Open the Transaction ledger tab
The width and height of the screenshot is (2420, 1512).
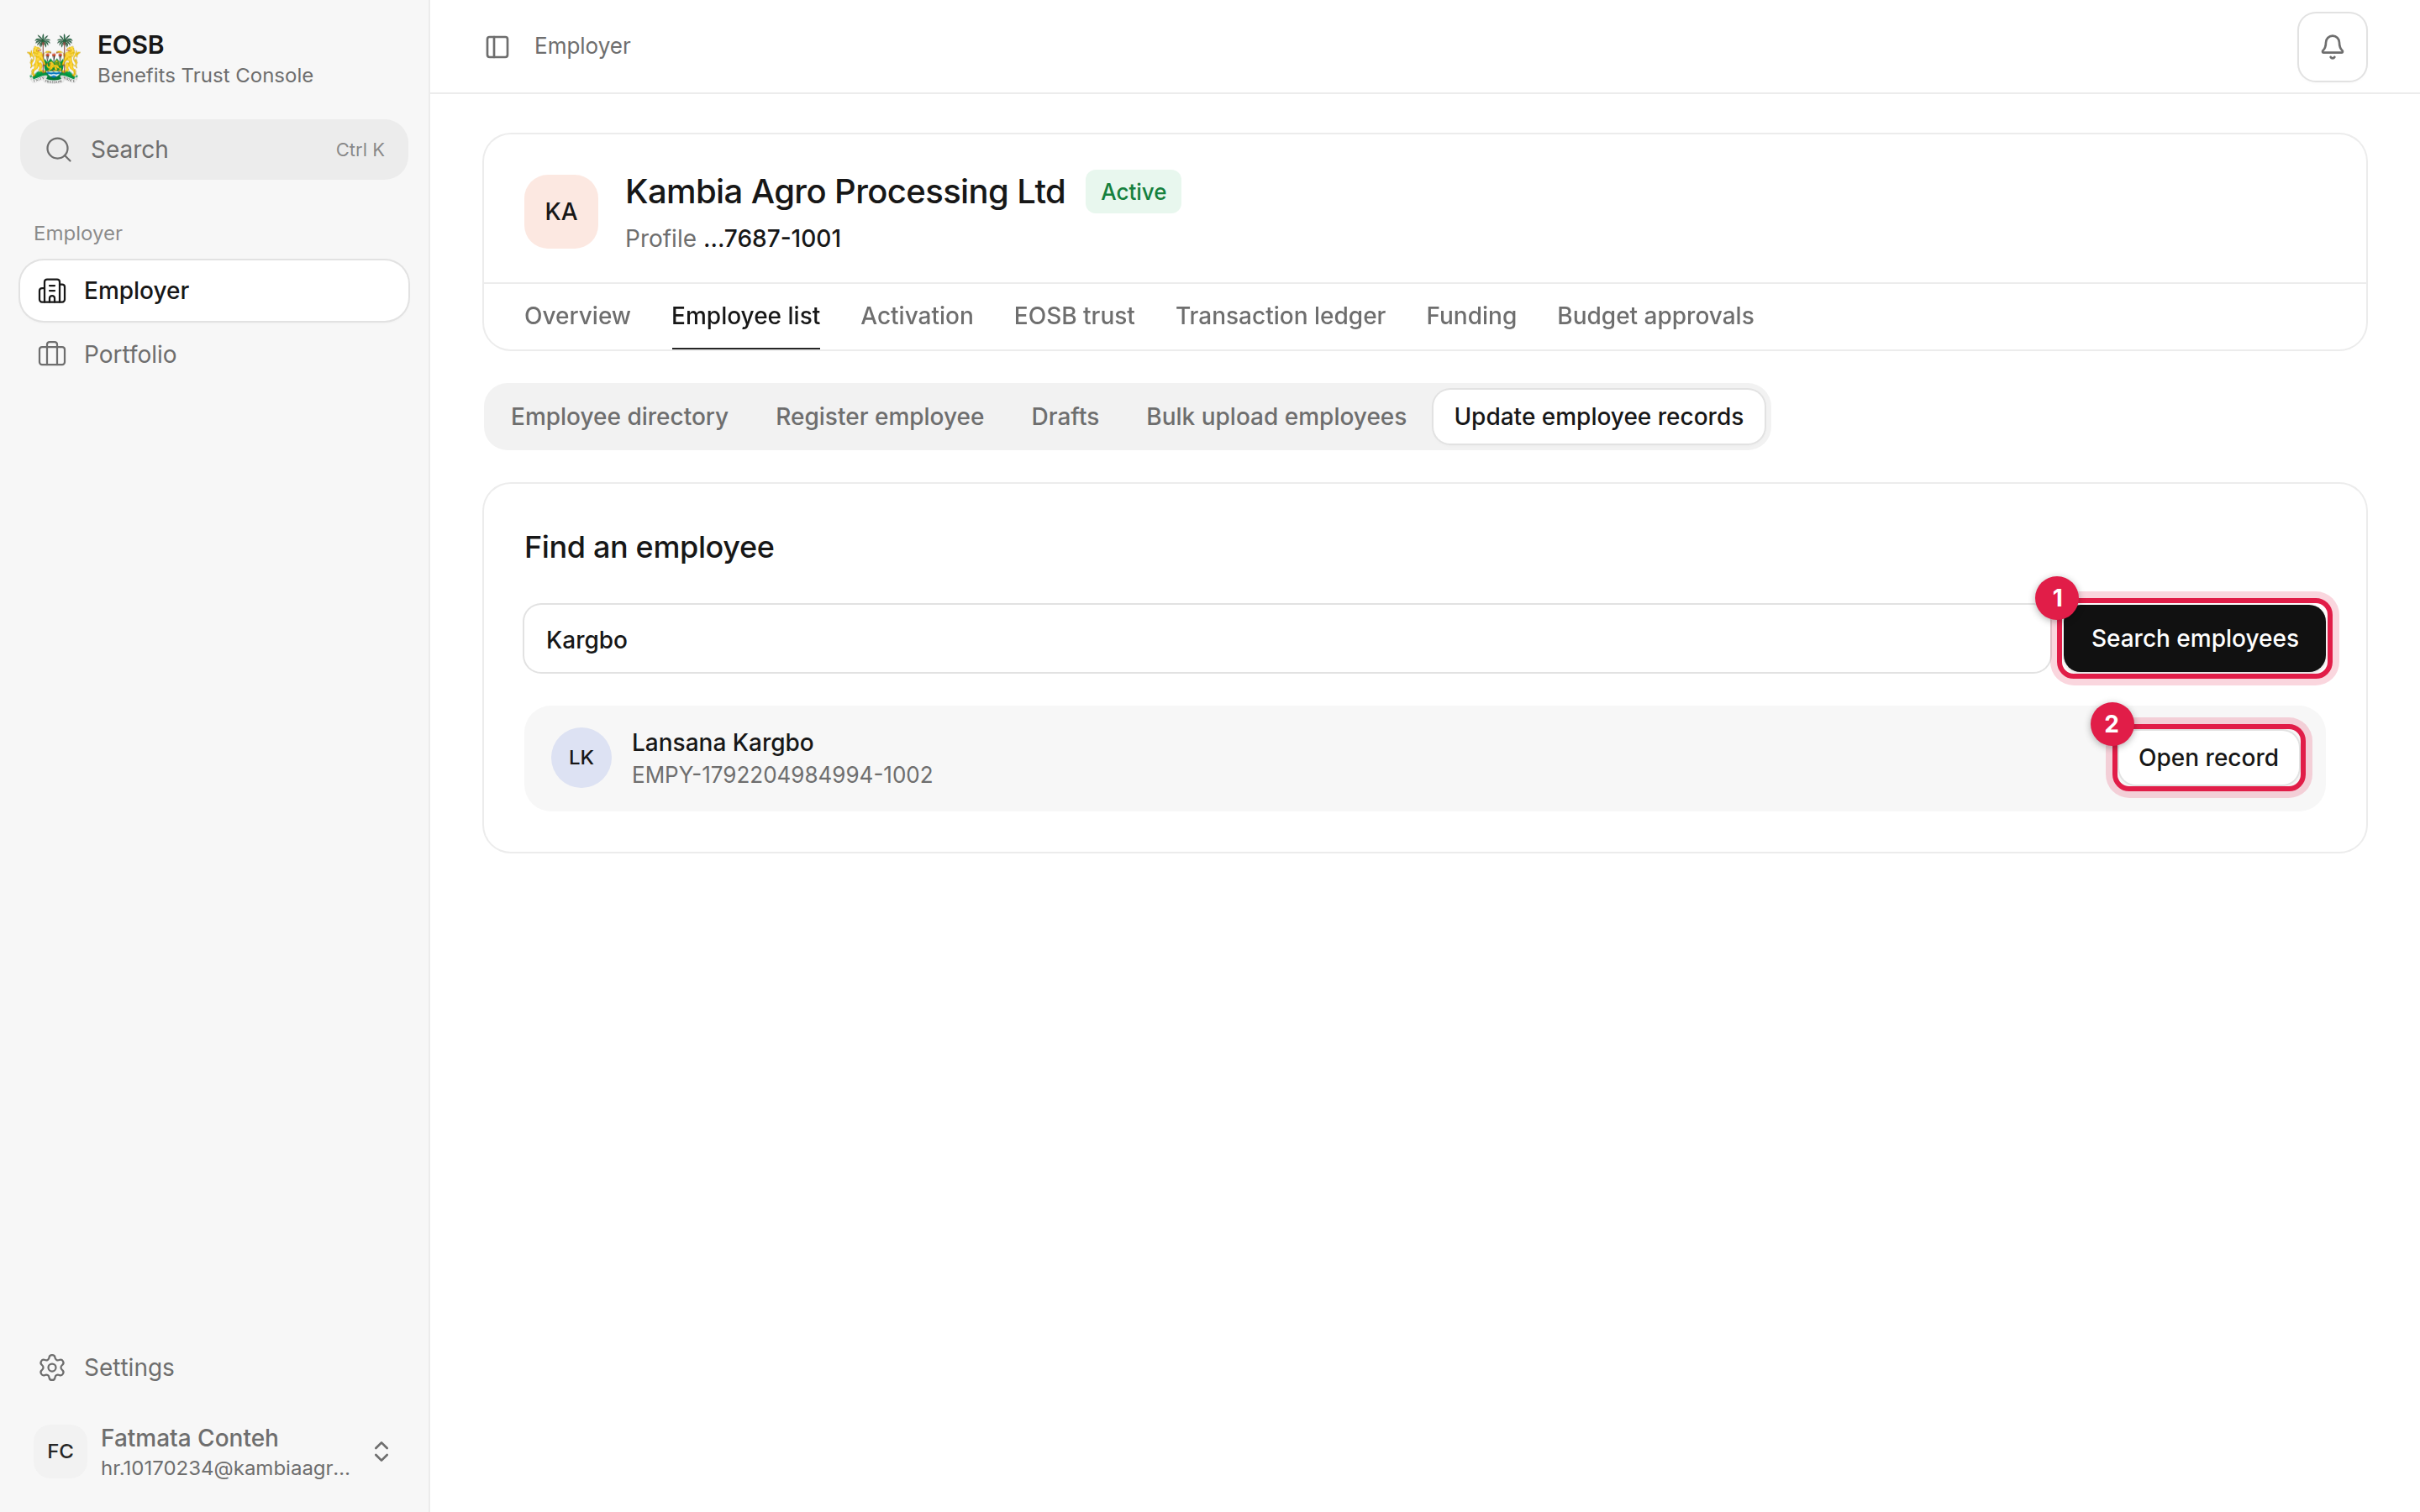pos(1280,316)
